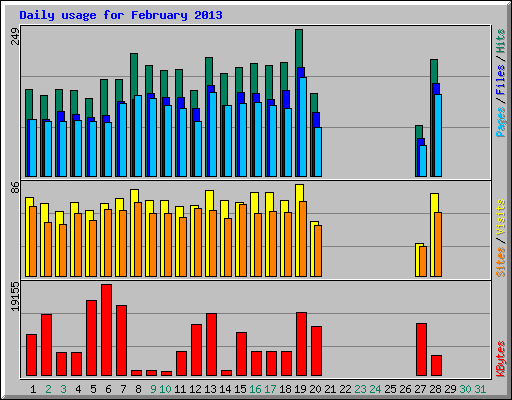
Task: Click day label '19' on the x-axis
Action: click(x=300, y=389)
